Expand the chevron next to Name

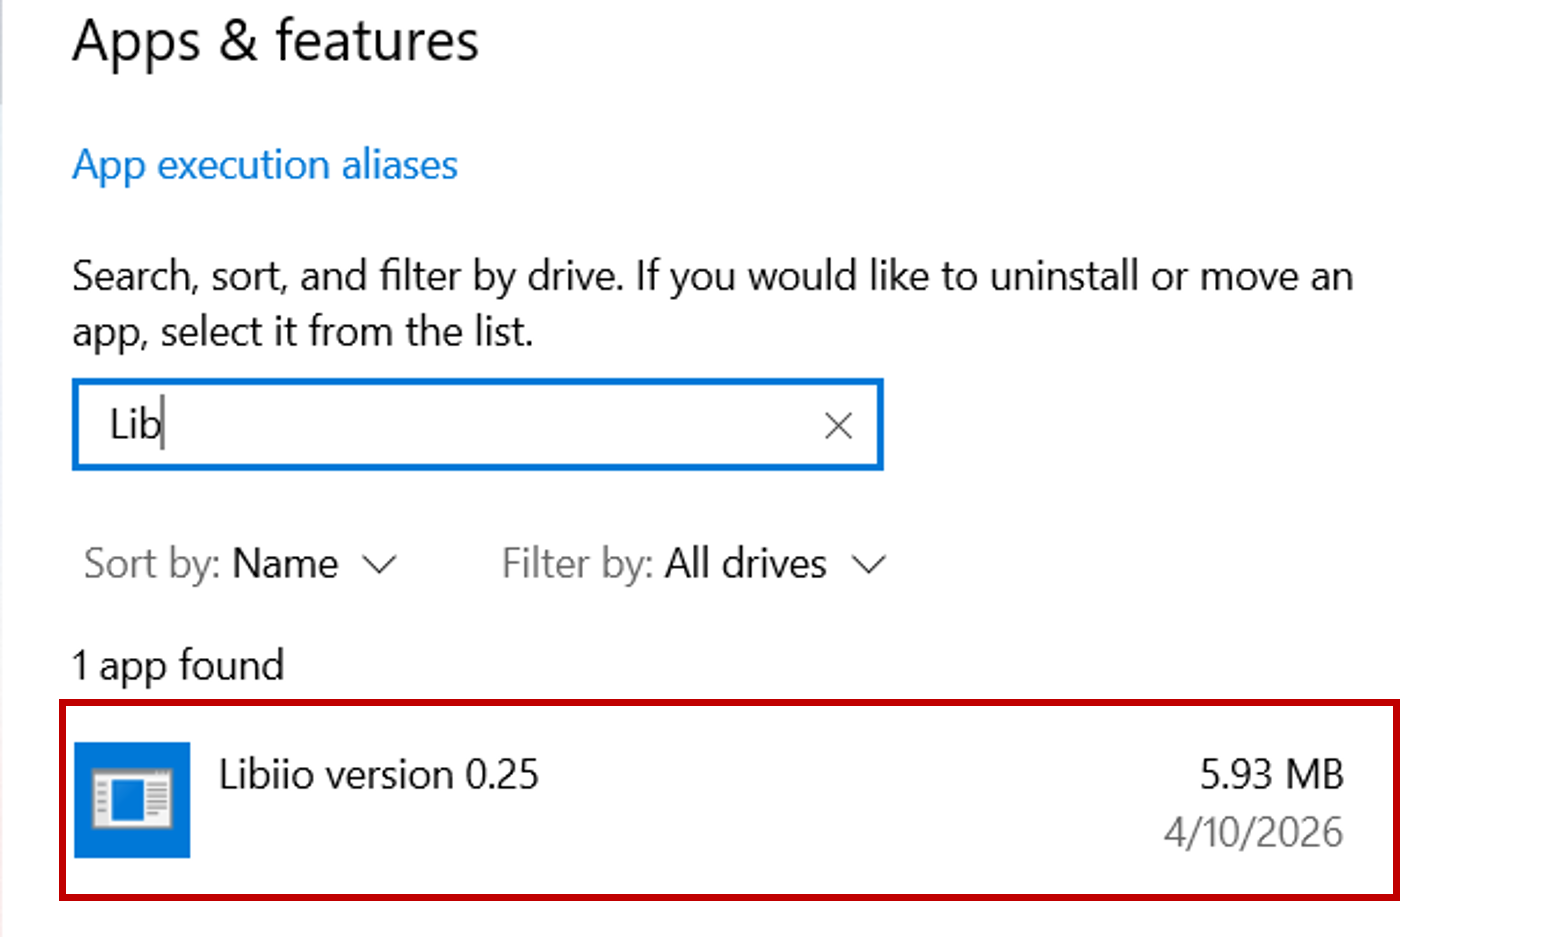379,566
